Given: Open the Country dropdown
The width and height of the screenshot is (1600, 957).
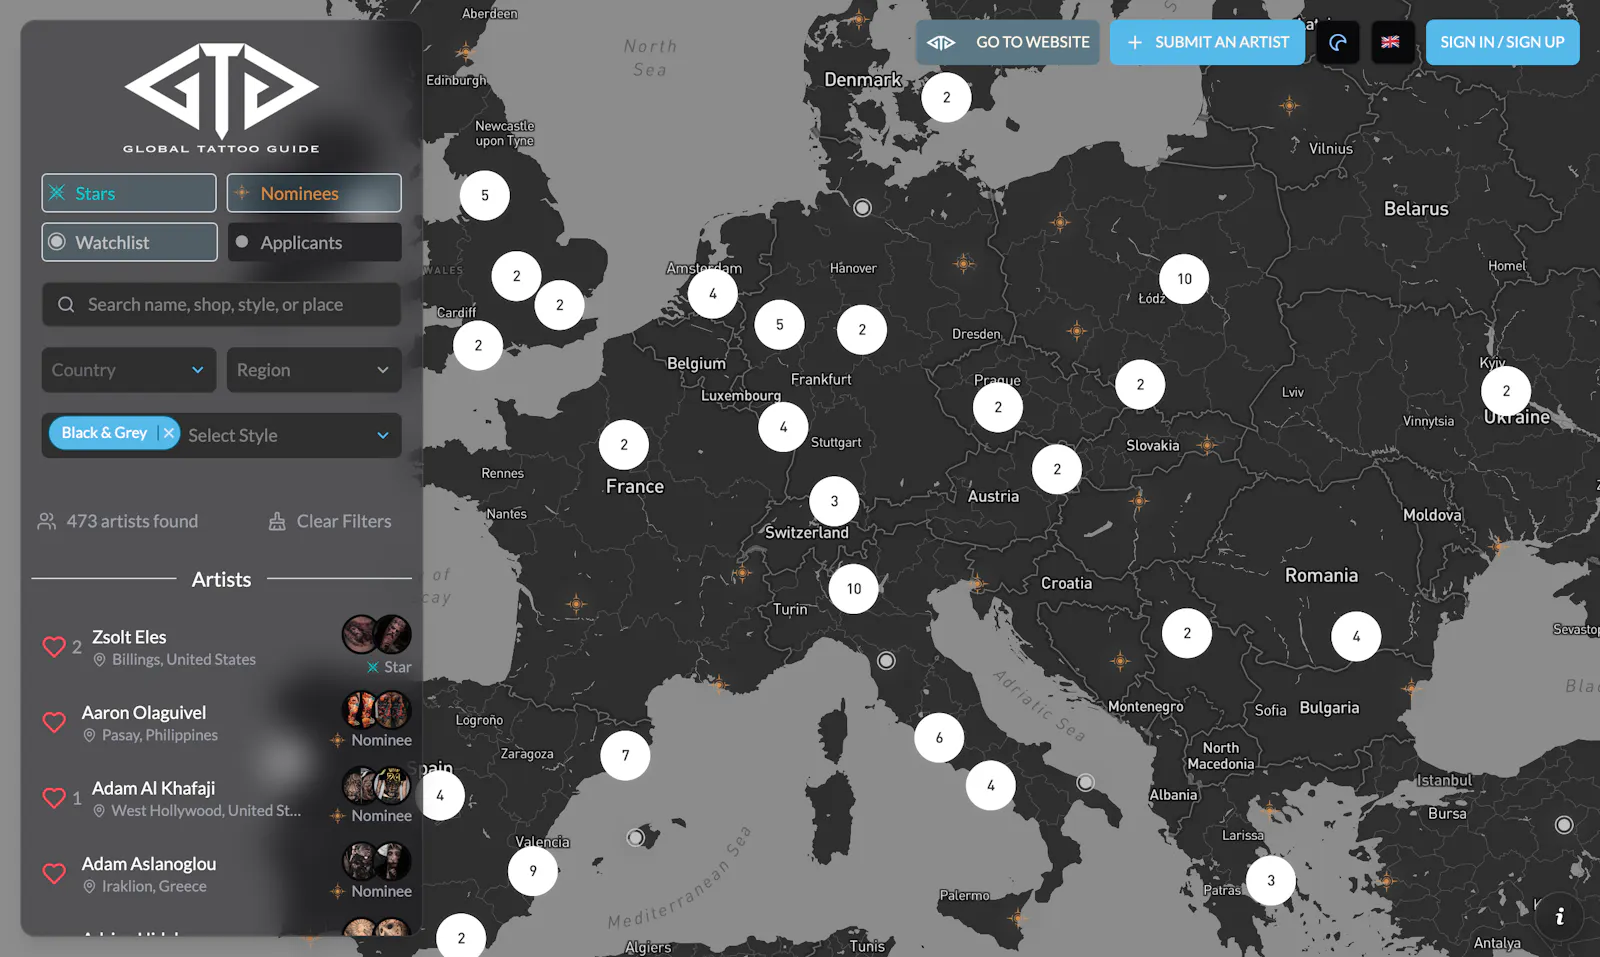Looking at the screenshot, I should coord(129,370).
